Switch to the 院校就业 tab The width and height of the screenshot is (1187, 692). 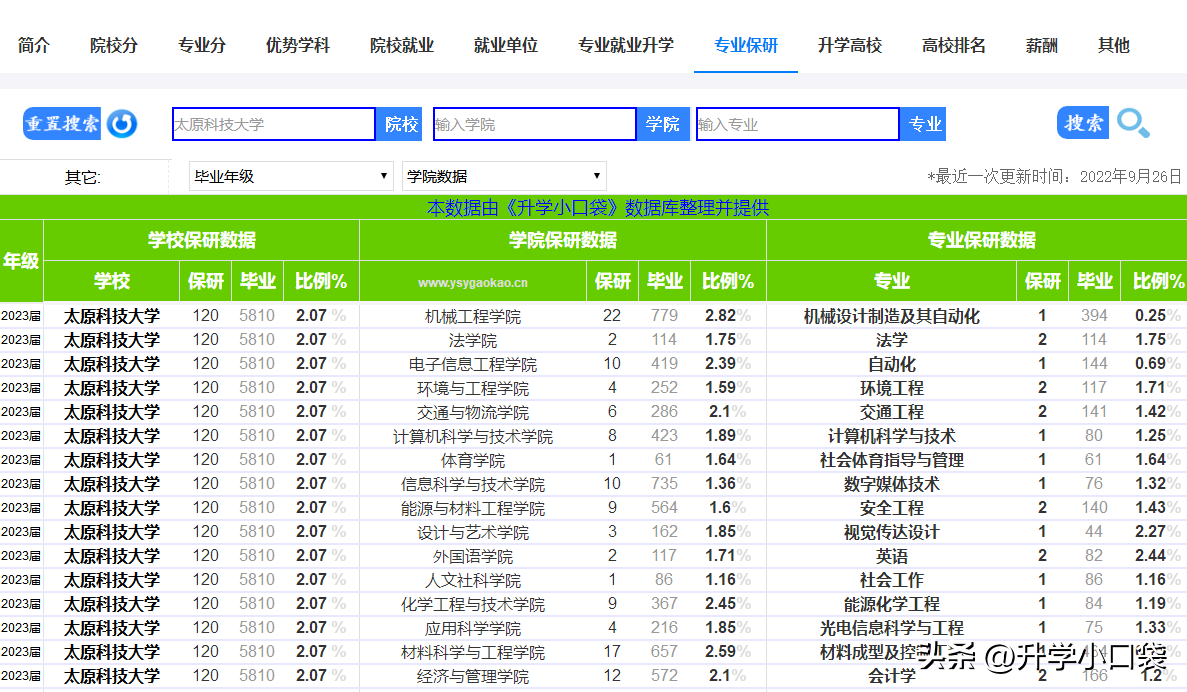pyautogui.click(x=401, y=45)
